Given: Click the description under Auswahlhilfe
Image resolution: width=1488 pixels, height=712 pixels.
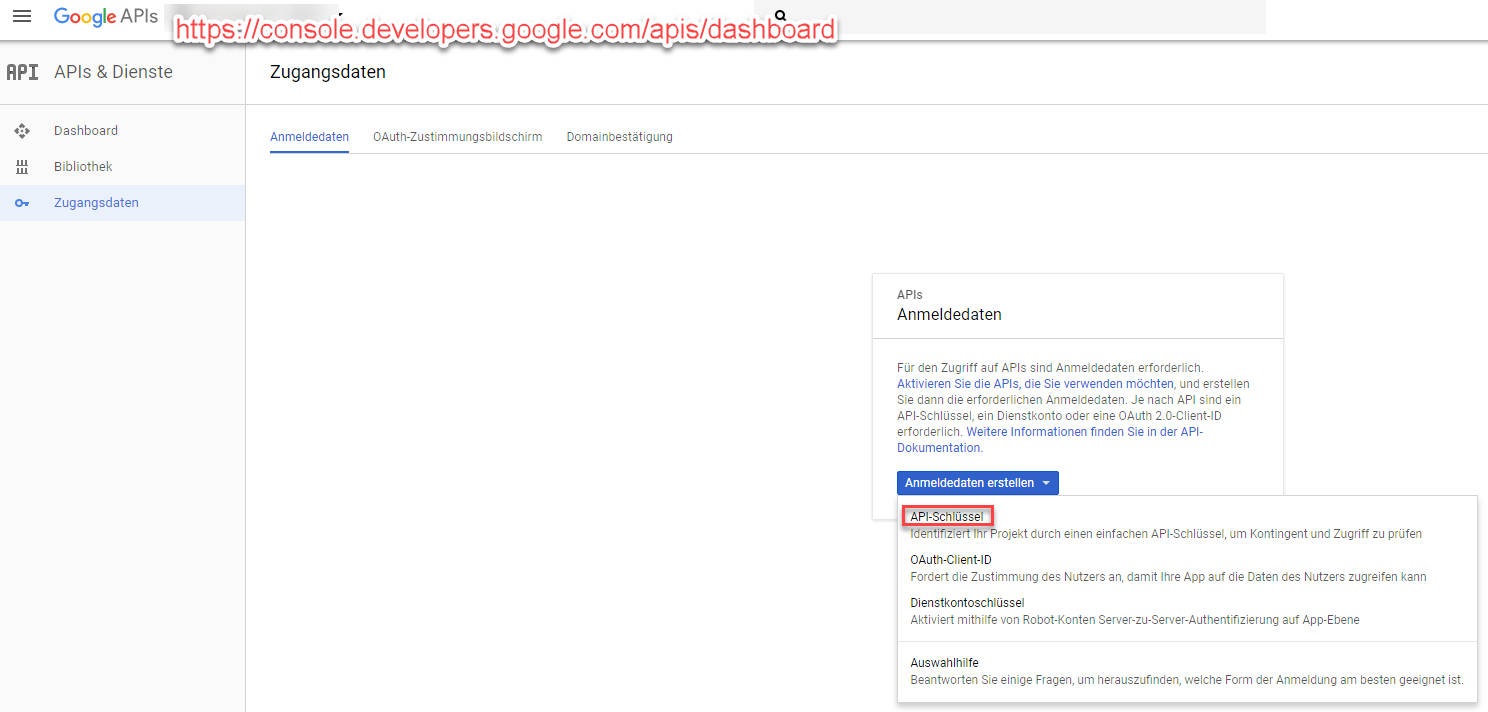Looking at the screenshot, I should point(1187,680).
